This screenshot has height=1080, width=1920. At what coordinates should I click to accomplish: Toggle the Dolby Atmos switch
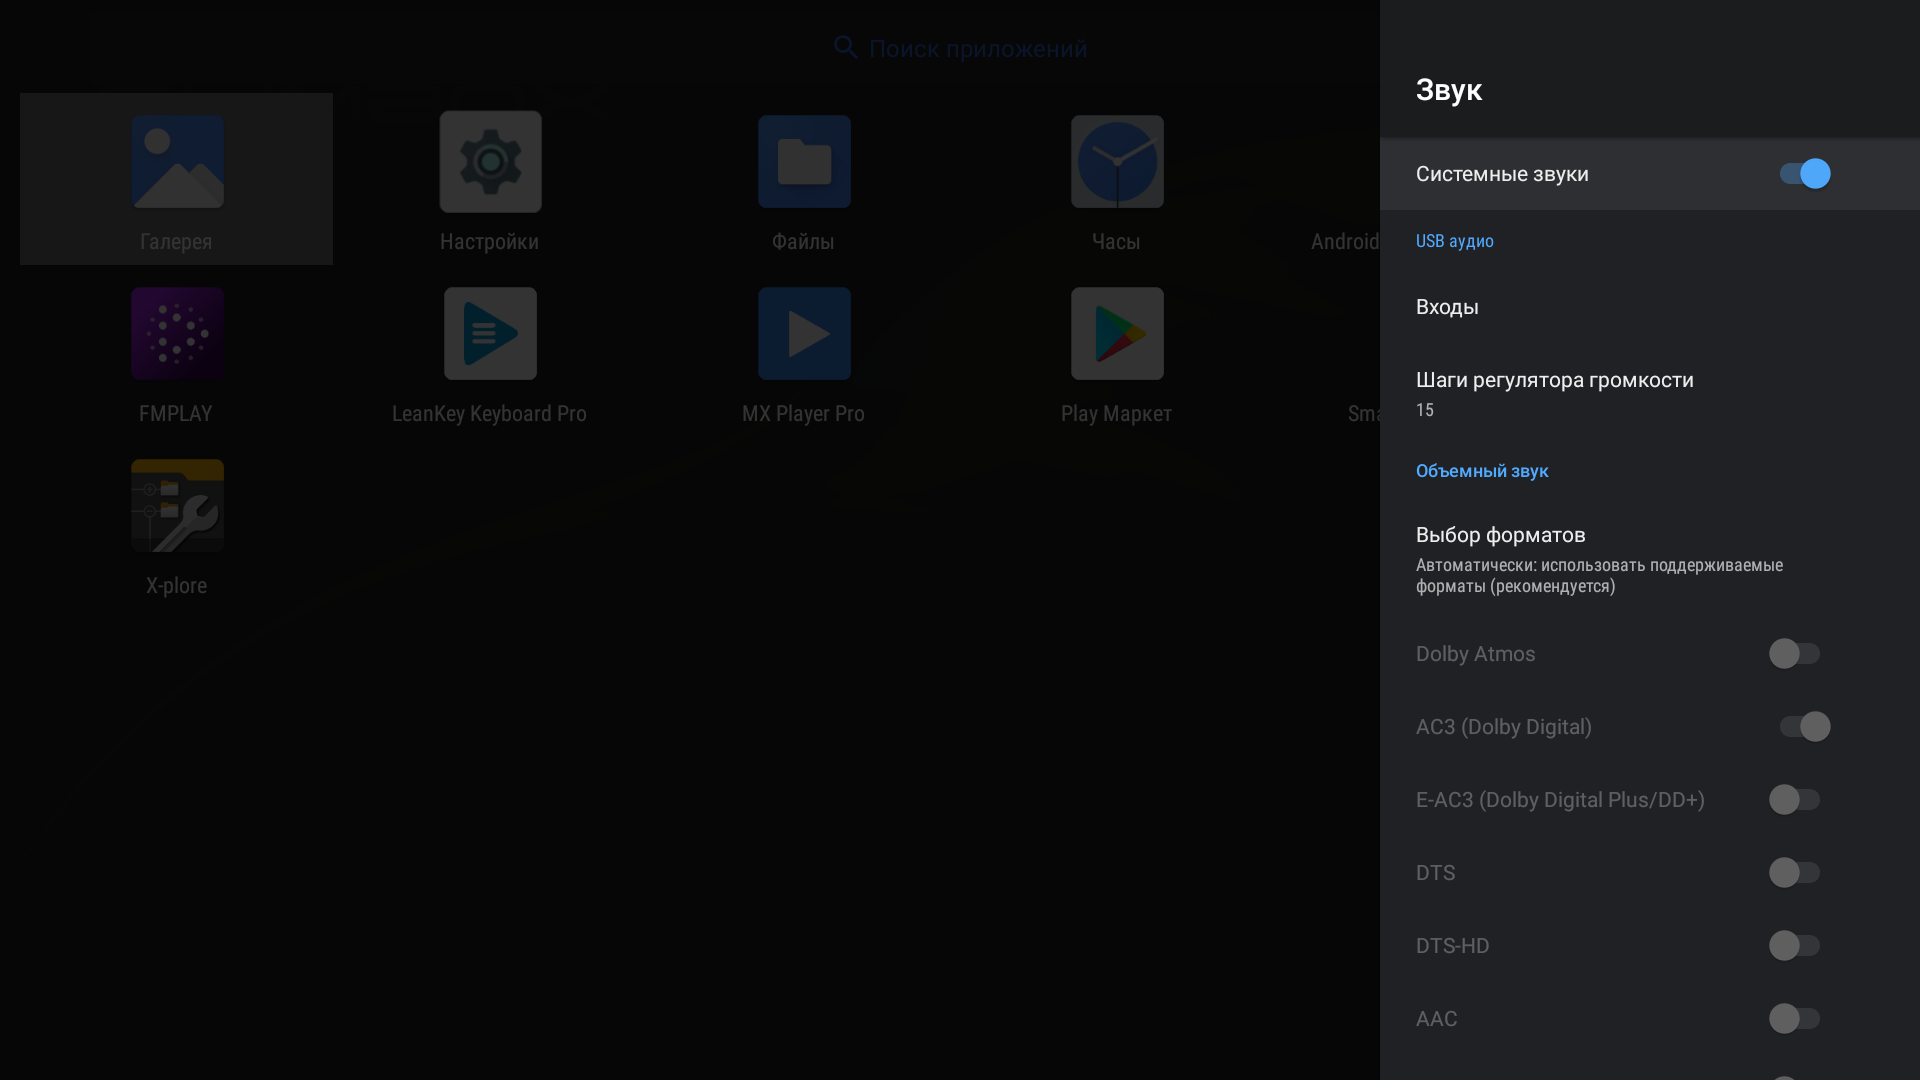[x=1794, y=654]
